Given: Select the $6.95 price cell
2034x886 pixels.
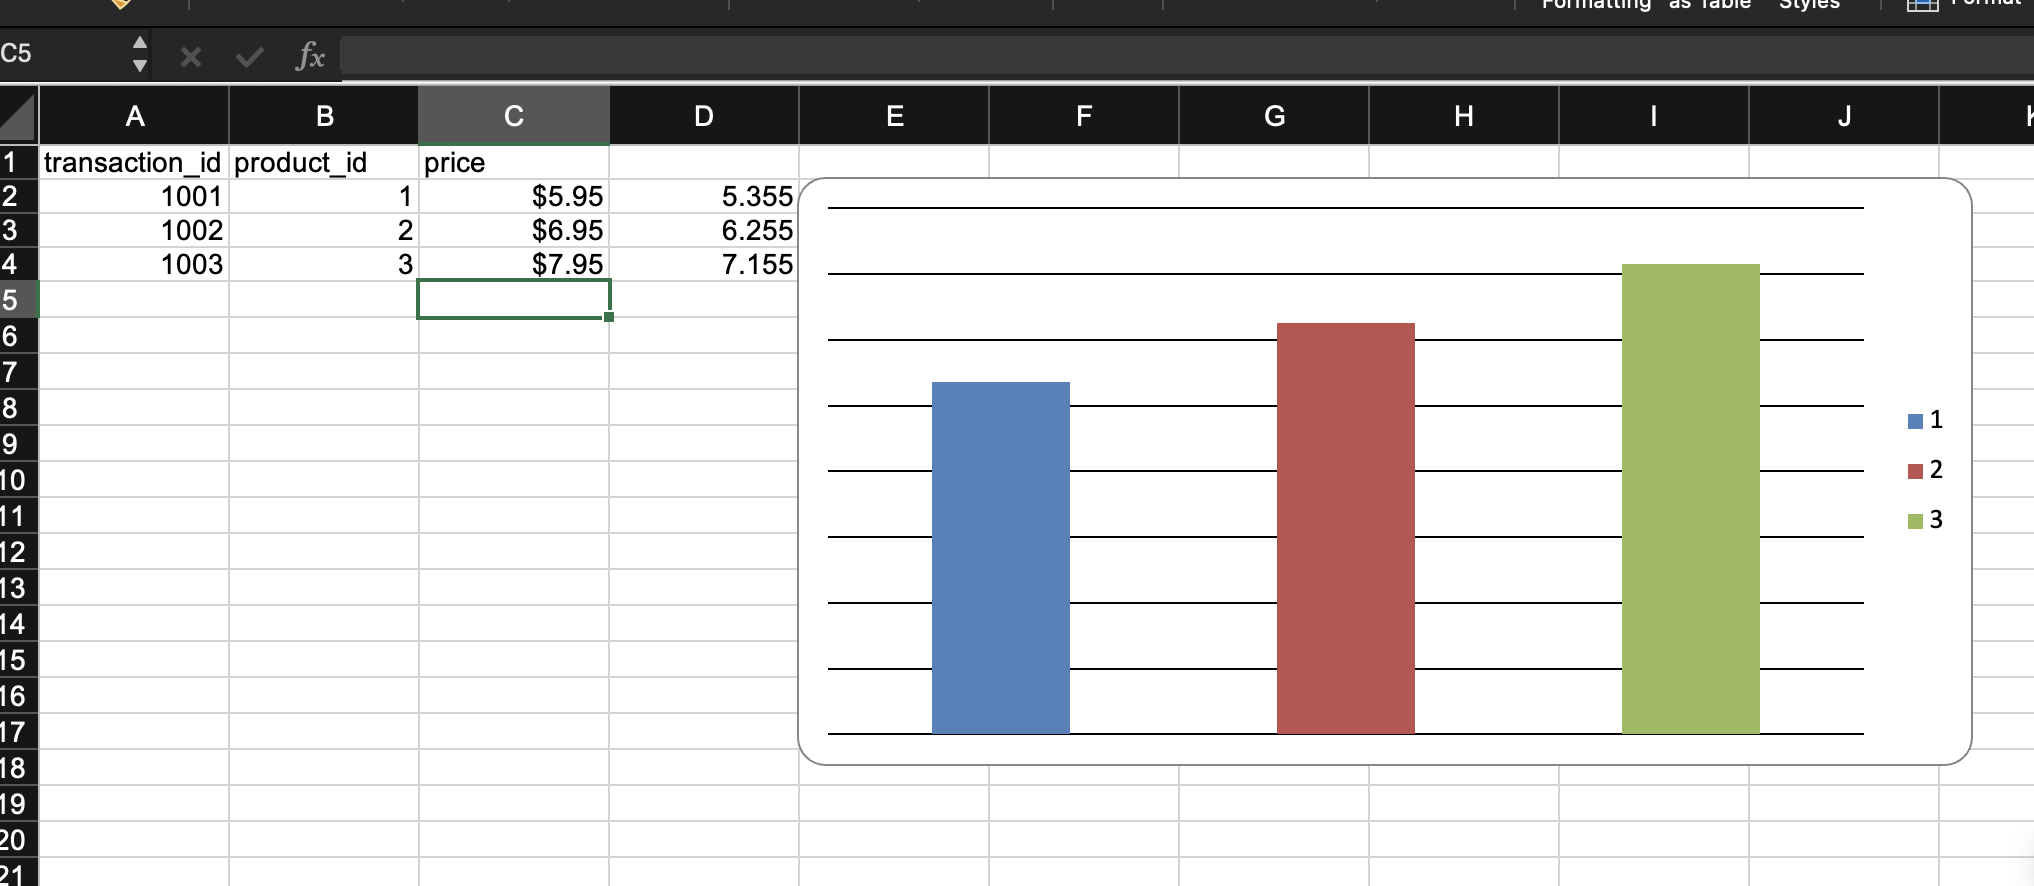Looking at the screenshot, I should pyautogui.click(x=514, y=230).
